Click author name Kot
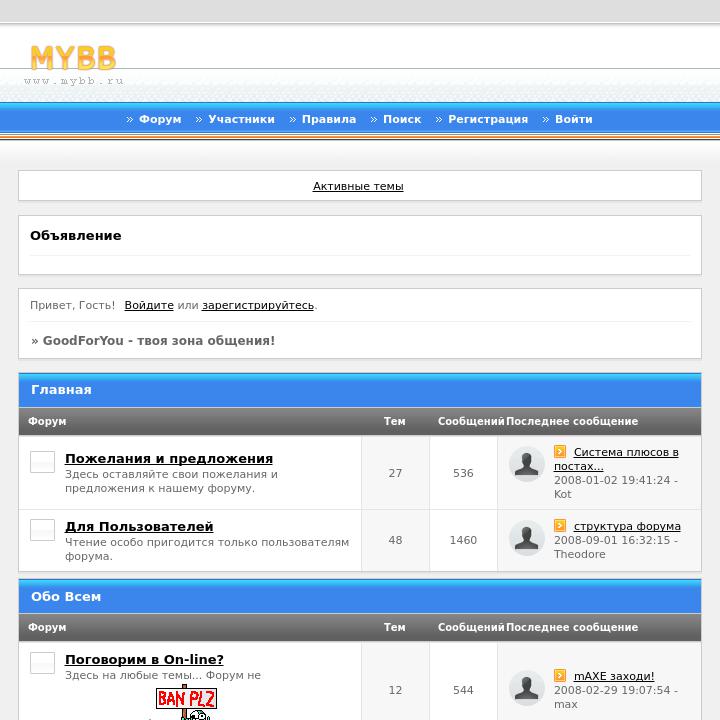 (x=562, y=494)
